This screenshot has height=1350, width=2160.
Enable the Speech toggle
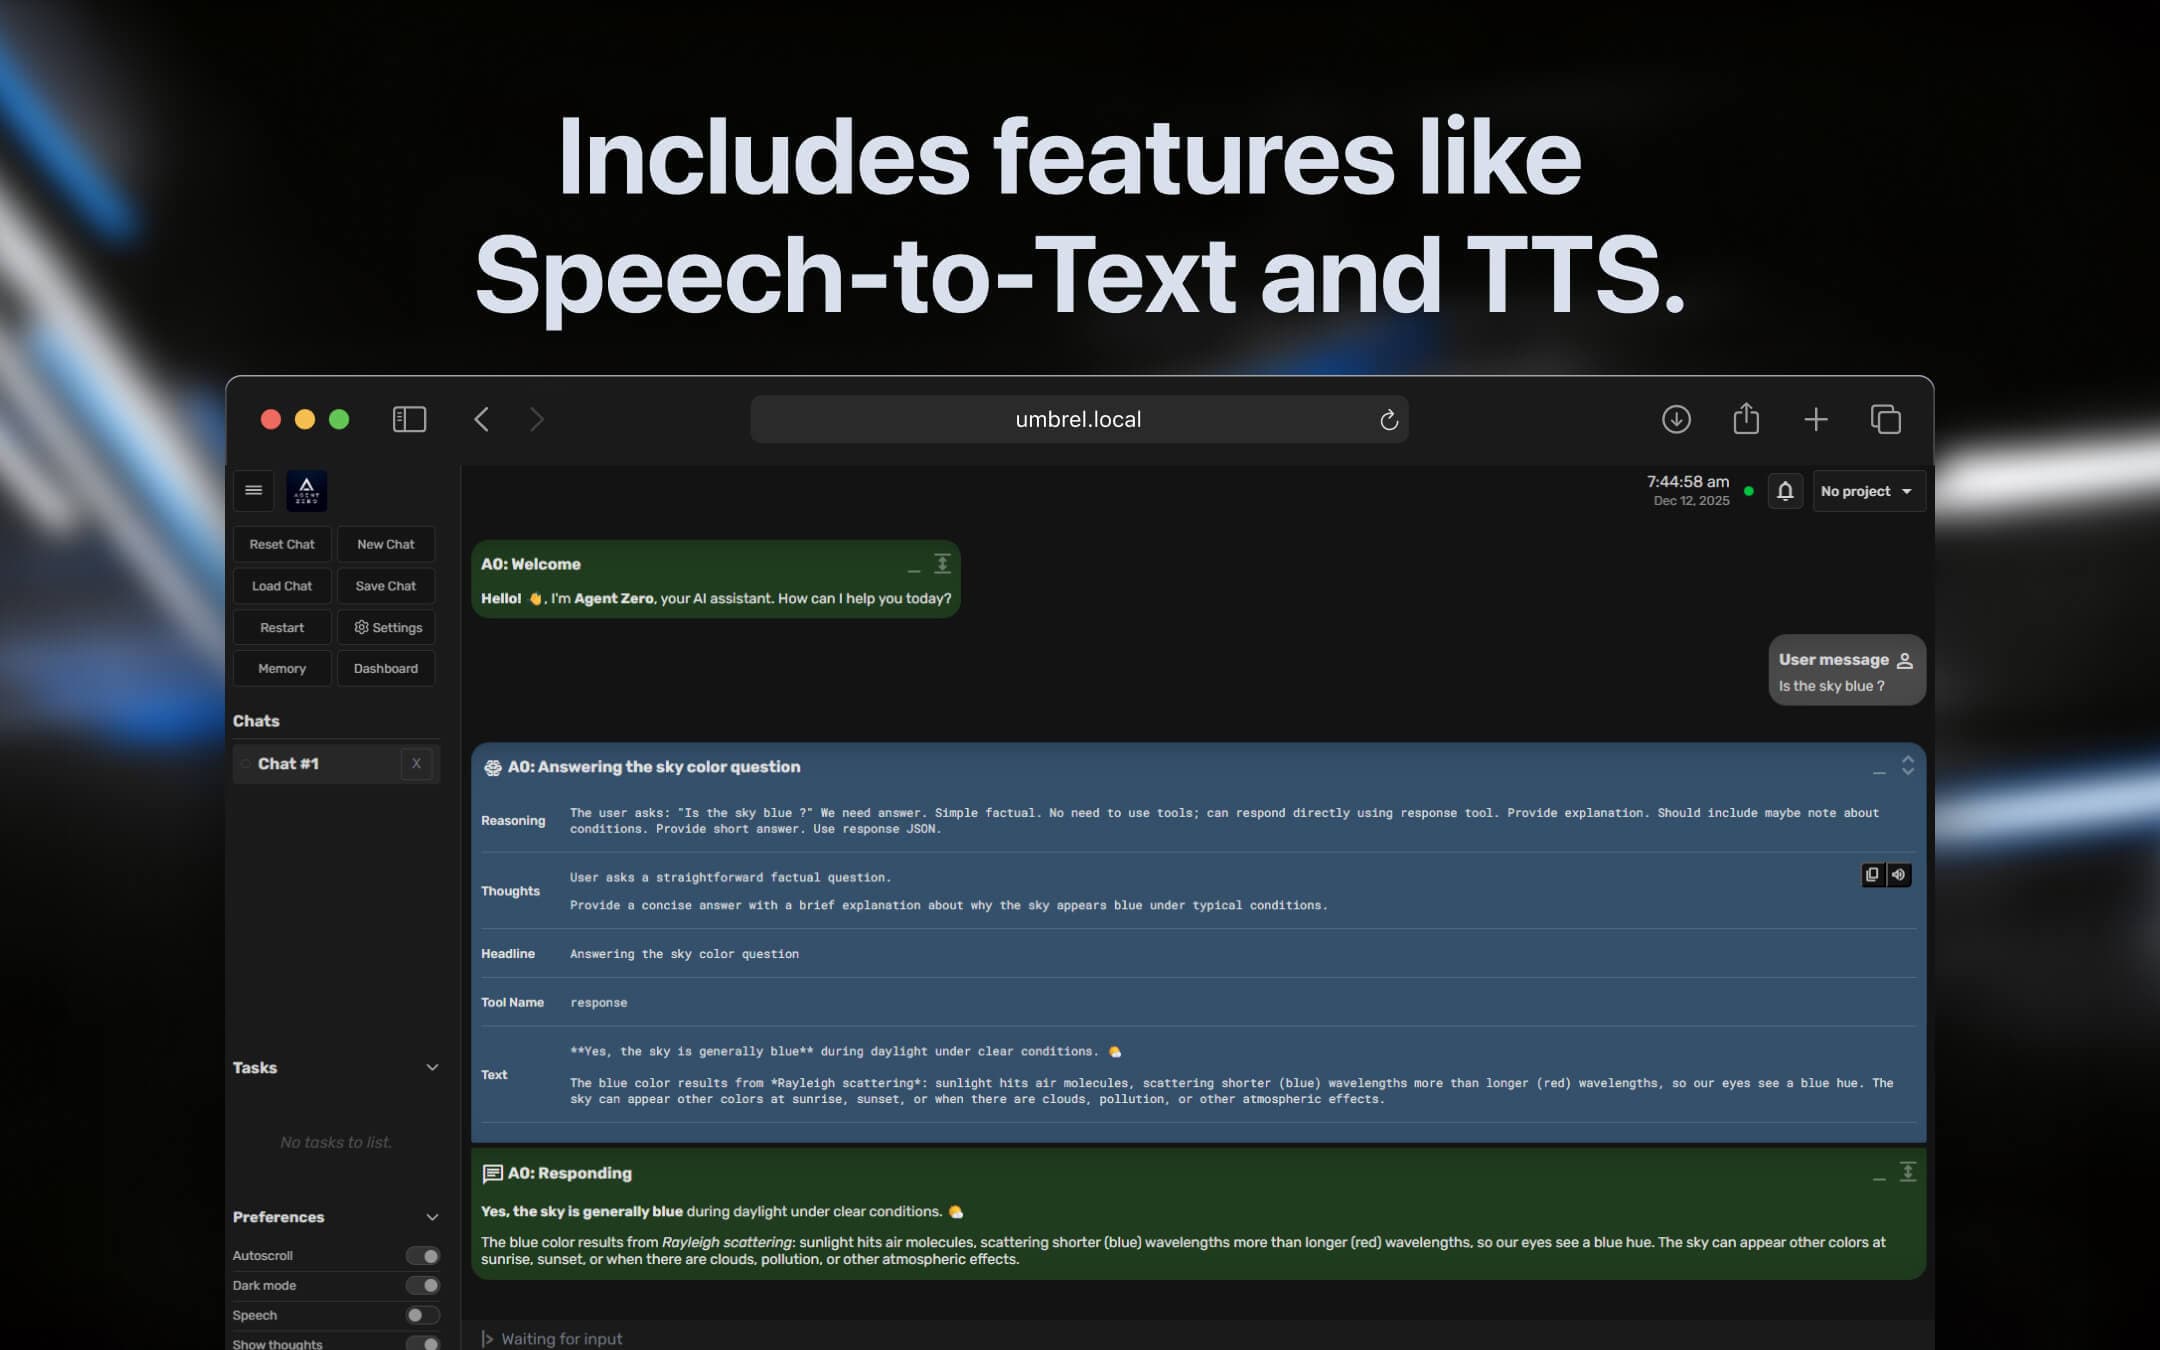(423, 1316)
